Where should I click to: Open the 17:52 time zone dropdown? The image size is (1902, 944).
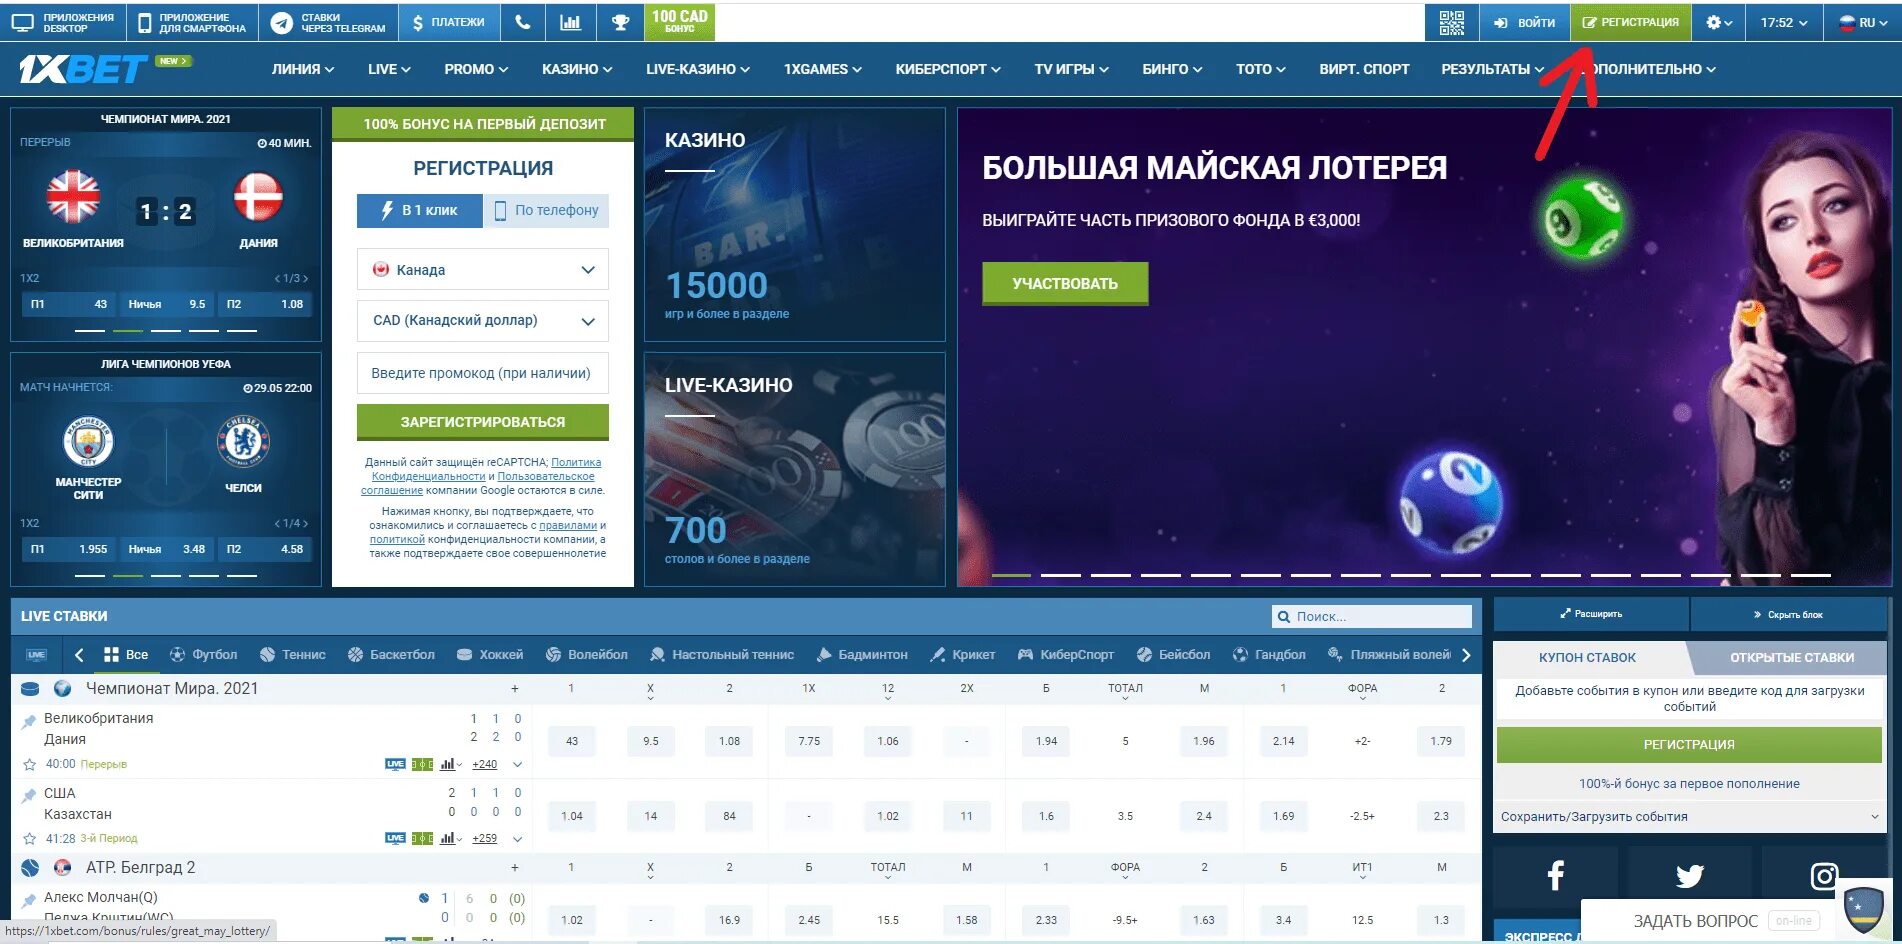tap(1784, 22)
